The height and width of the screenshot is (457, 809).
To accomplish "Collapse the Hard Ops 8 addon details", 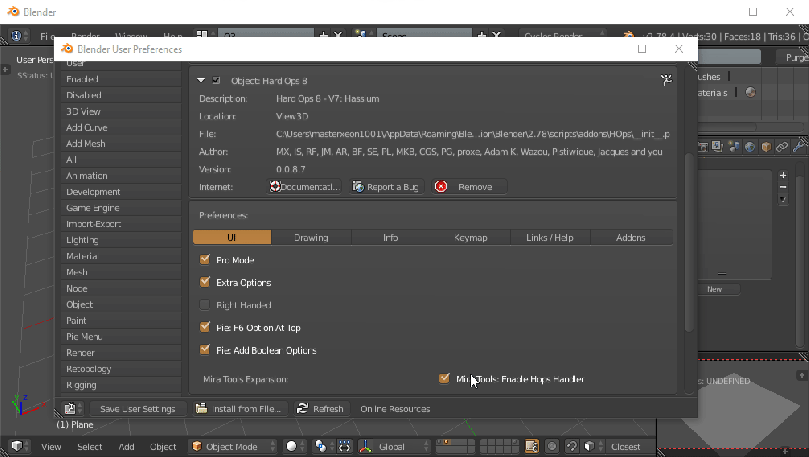I will (x=201, y=80).
